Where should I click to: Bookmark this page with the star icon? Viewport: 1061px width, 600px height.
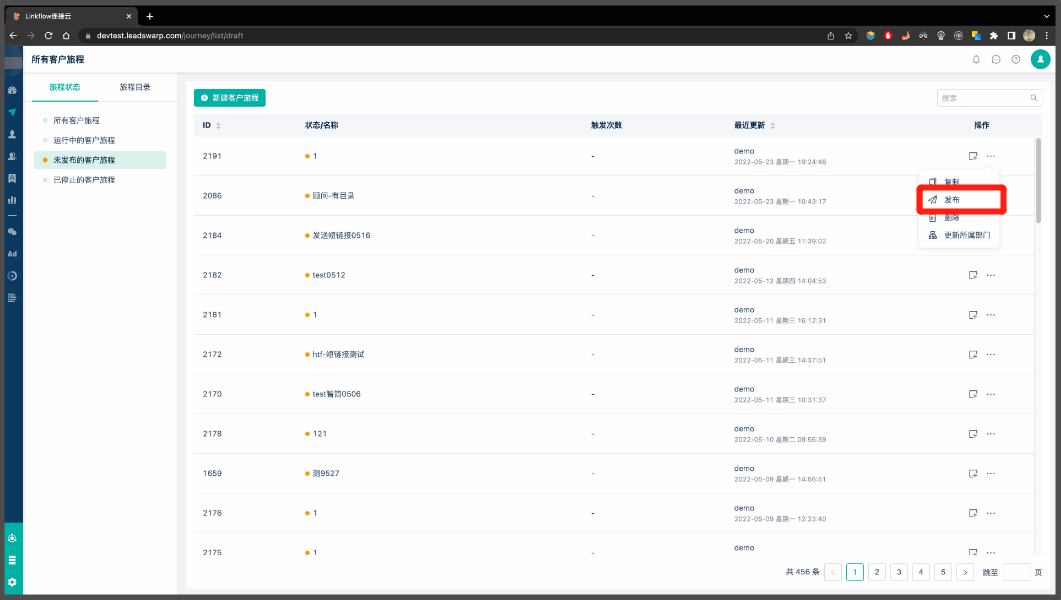pyautogui.click(x=848, y=36)
